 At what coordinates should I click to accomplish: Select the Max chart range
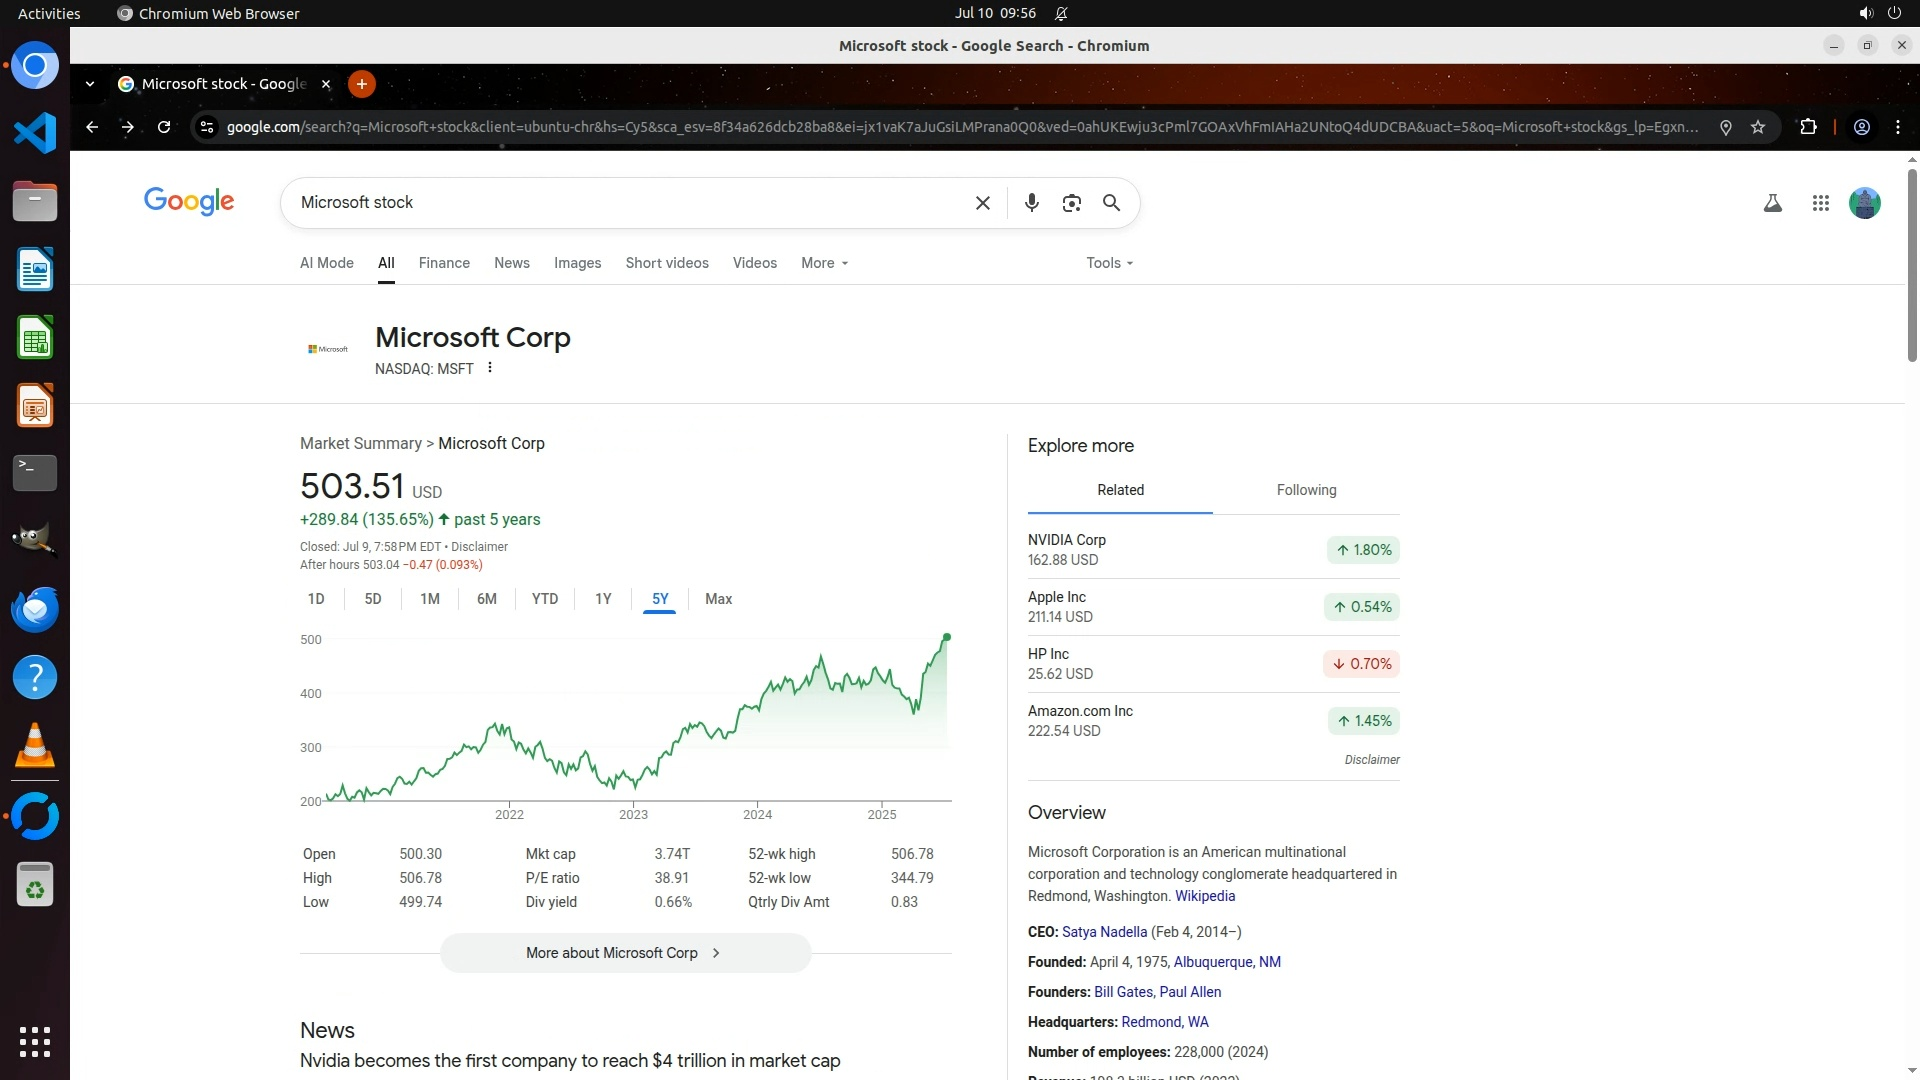pyautogui.click(x=718, y=599)
